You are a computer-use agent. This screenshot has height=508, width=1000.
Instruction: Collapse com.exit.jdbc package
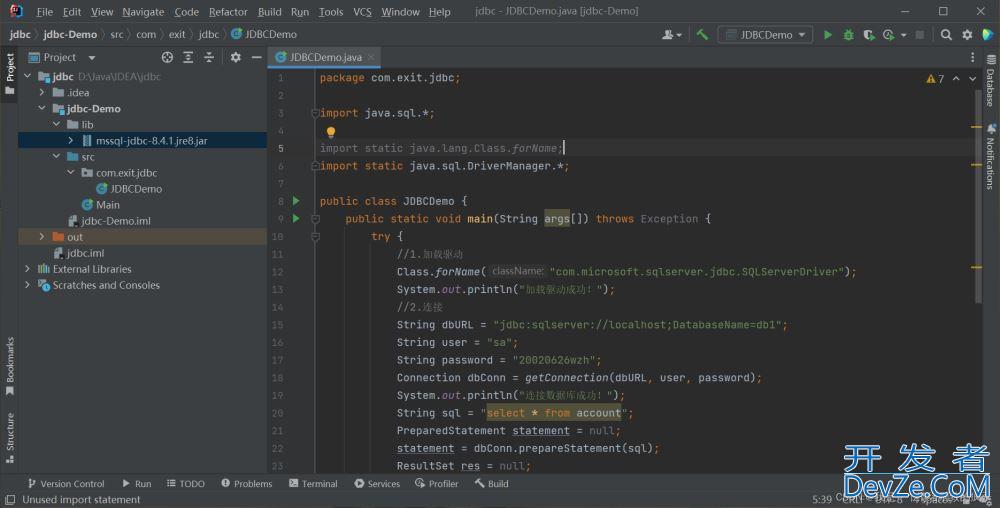(71, 172)
